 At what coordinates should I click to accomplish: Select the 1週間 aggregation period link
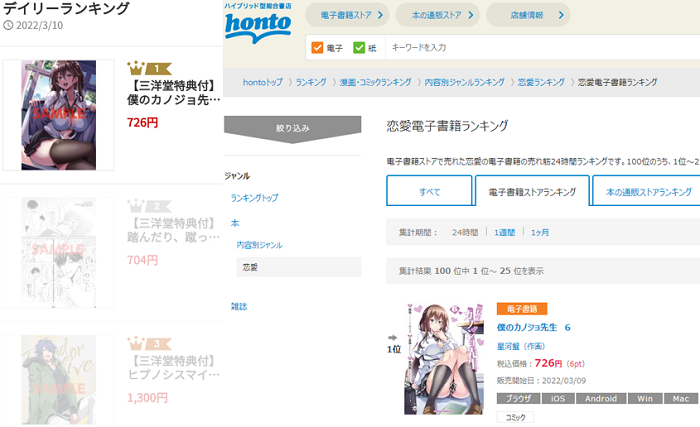[x=504, y=232]
